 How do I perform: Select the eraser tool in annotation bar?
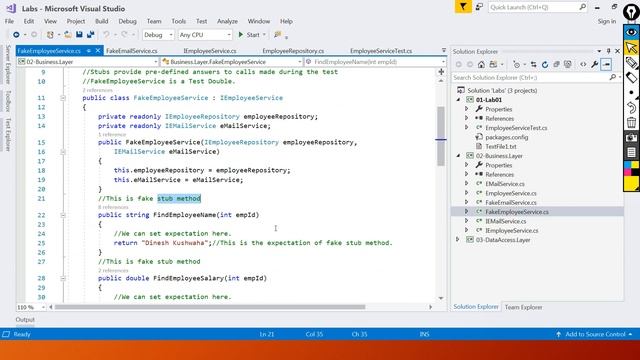click(631, 77)
